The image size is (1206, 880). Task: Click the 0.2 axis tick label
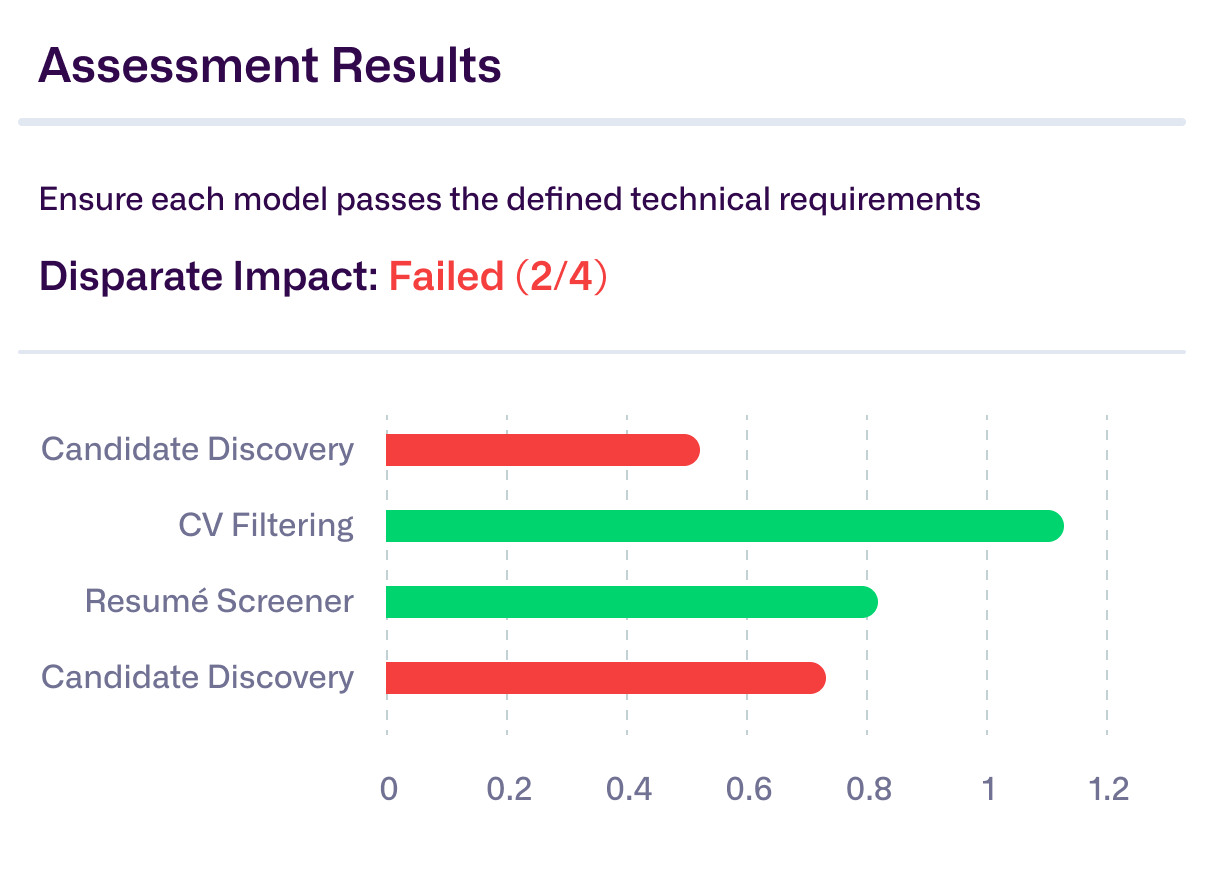508,789
